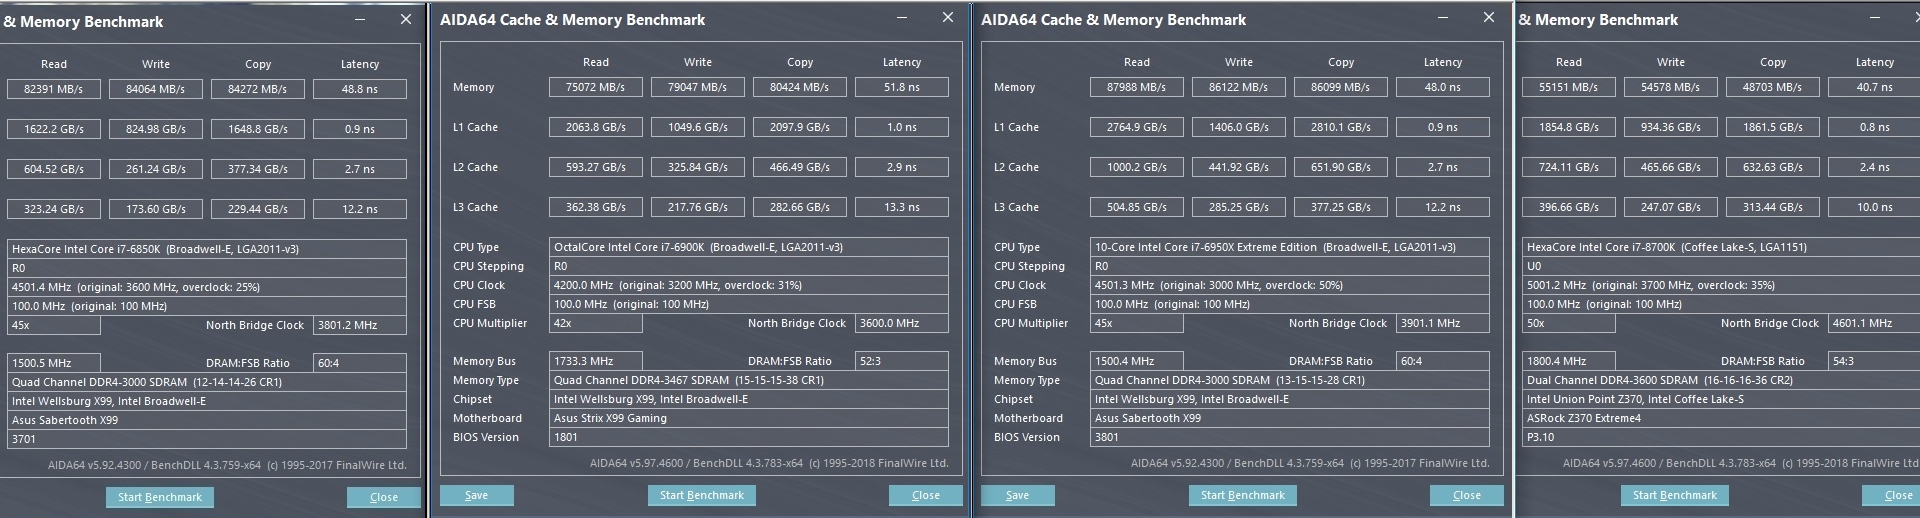This screenshot has width=1920, height=518.
Task: Select the 75072 MB/s memory read field
Action: tap(595, 87)
